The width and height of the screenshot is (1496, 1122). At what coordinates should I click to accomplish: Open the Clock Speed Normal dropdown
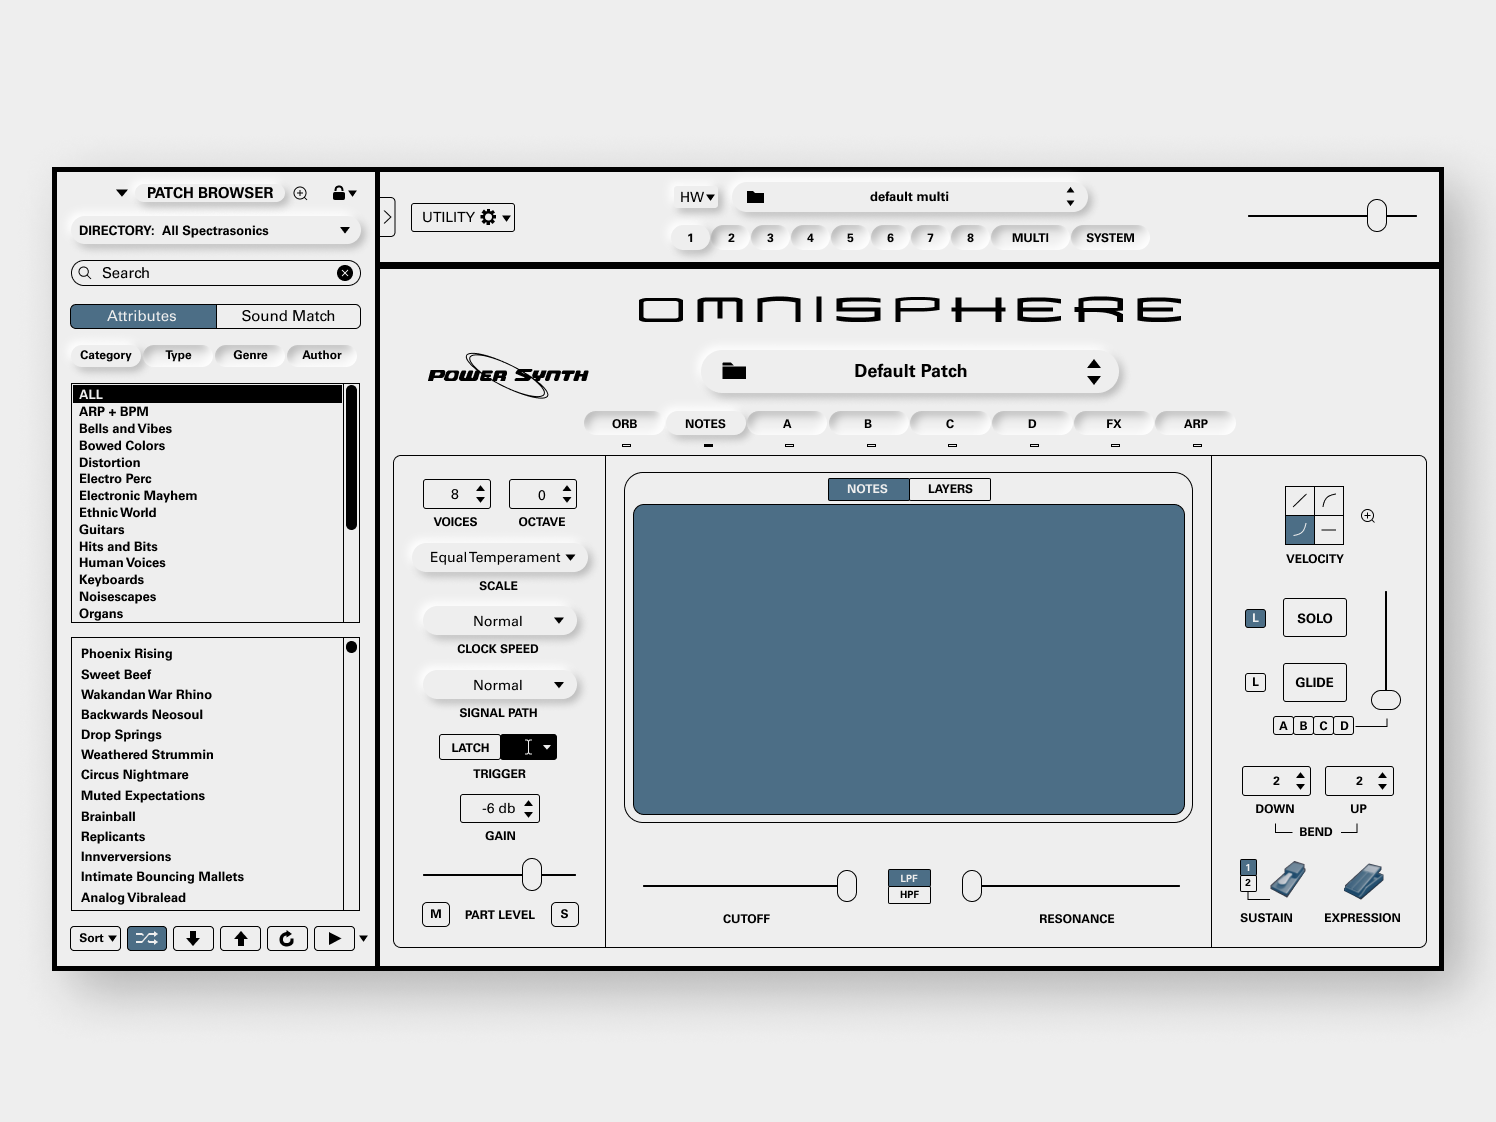(x=500, y=621)
